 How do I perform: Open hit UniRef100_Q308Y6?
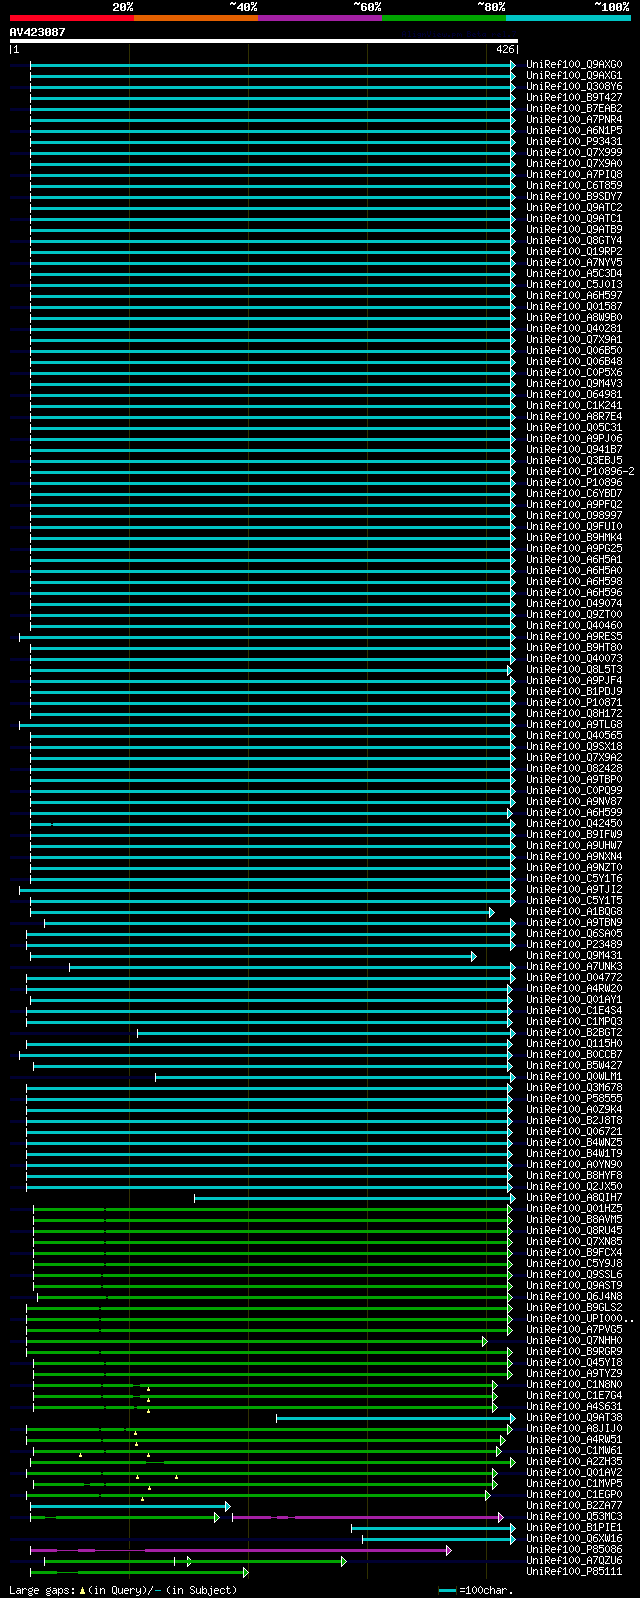click(x=574, y=87)
